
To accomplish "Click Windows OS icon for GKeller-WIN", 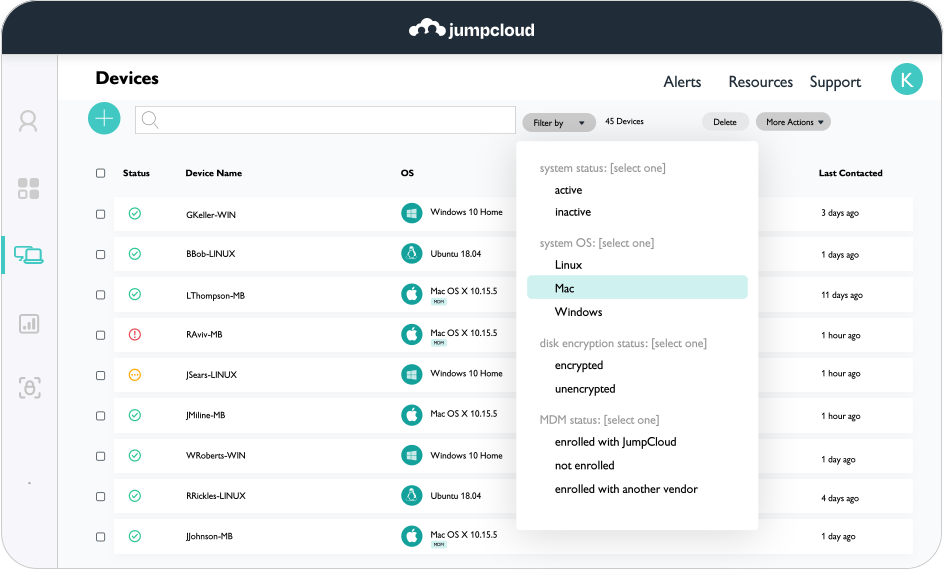I will coord(412,213).
